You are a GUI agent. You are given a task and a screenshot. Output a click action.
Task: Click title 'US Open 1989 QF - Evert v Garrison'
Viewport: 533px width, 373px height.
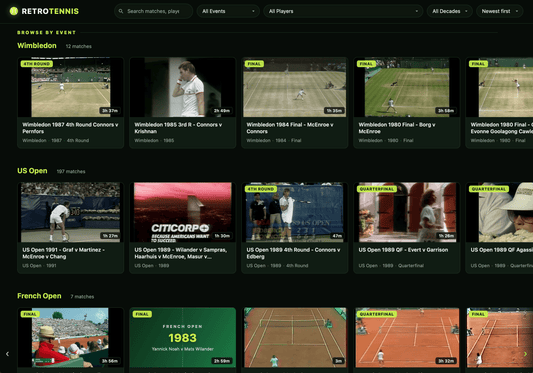(403, 250)
